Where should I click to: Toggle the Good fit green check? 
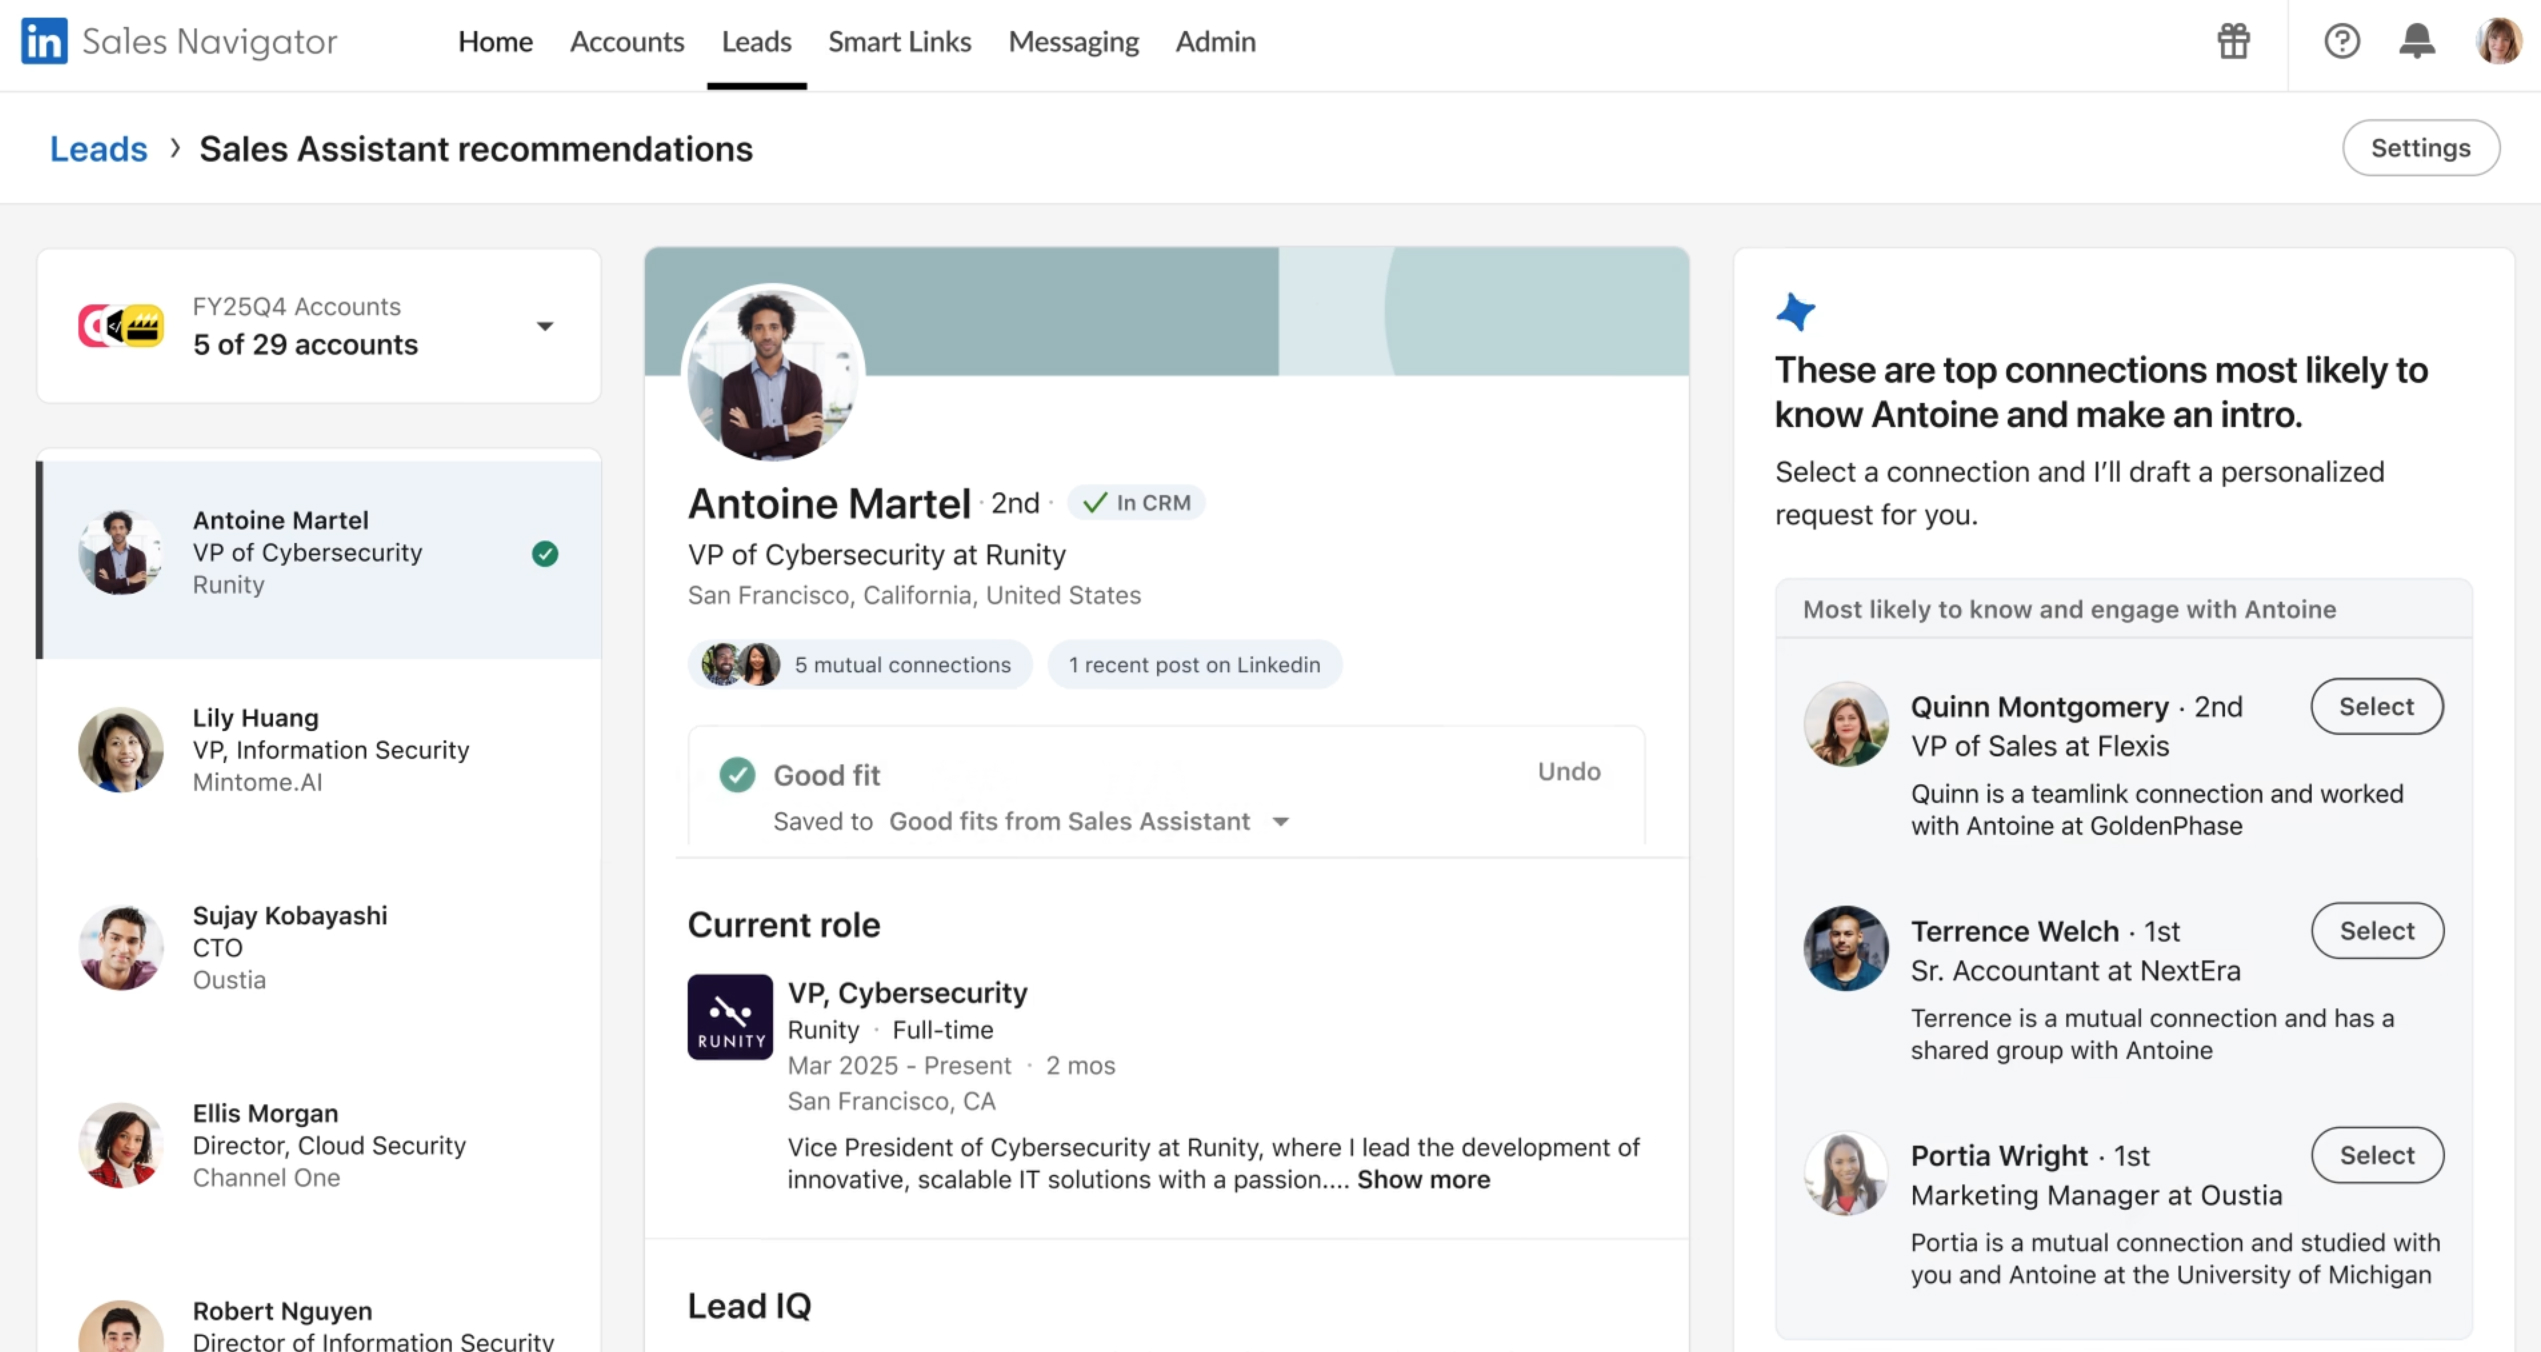(737, 775)
